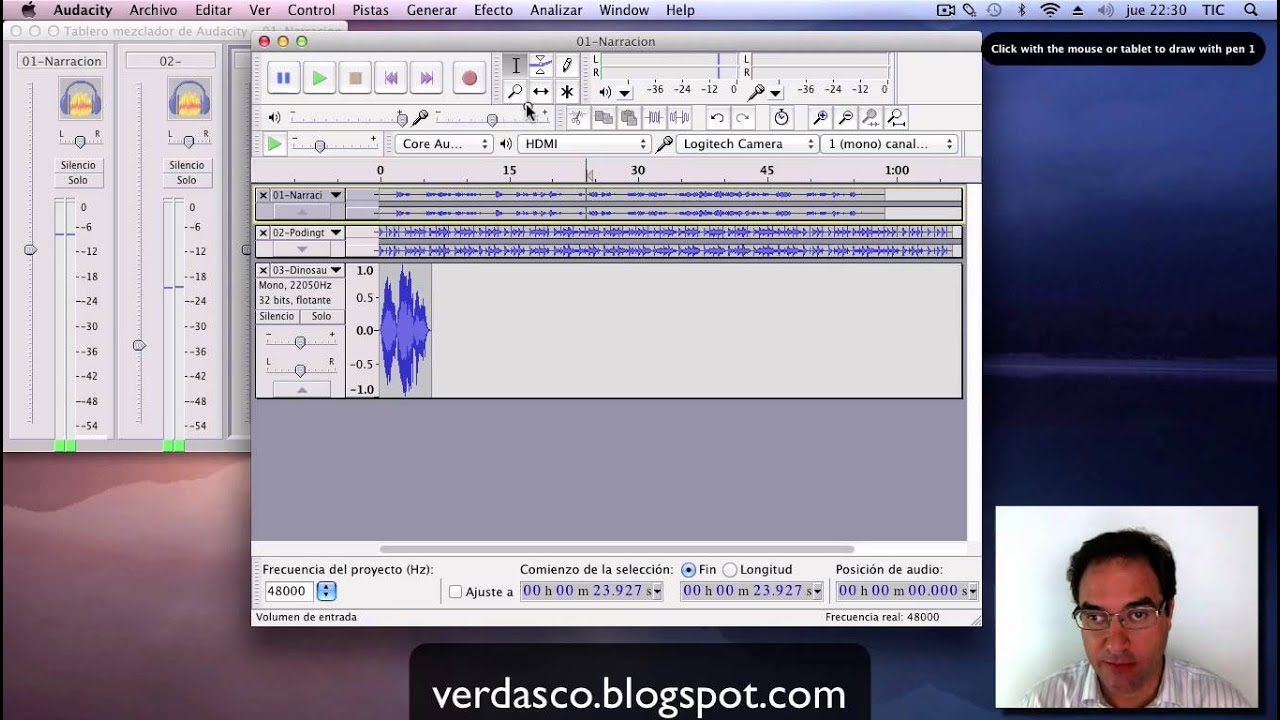Click the 03-Dinosau pan slider
The image size is (1280, 720).
[x=299, y=370]
